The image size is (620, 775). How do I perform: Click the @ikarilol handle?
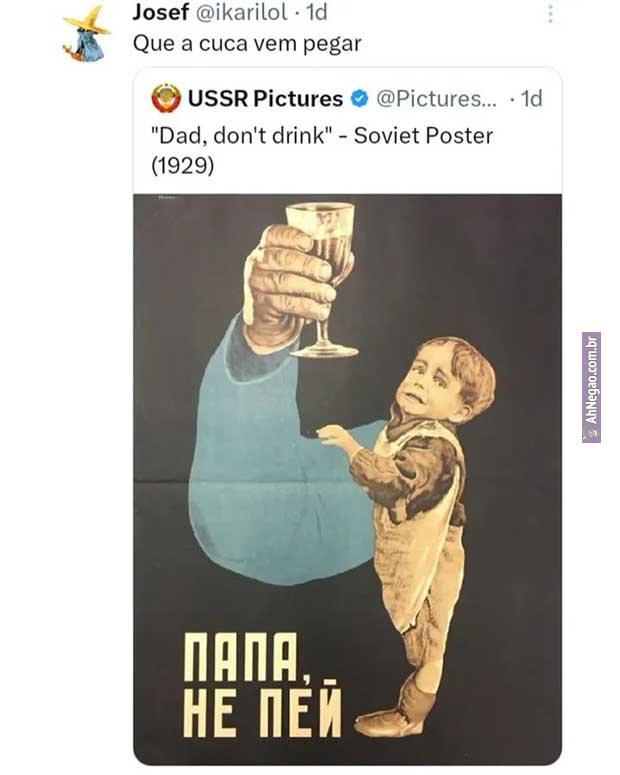pyautogui.click(x=246, y=13)
